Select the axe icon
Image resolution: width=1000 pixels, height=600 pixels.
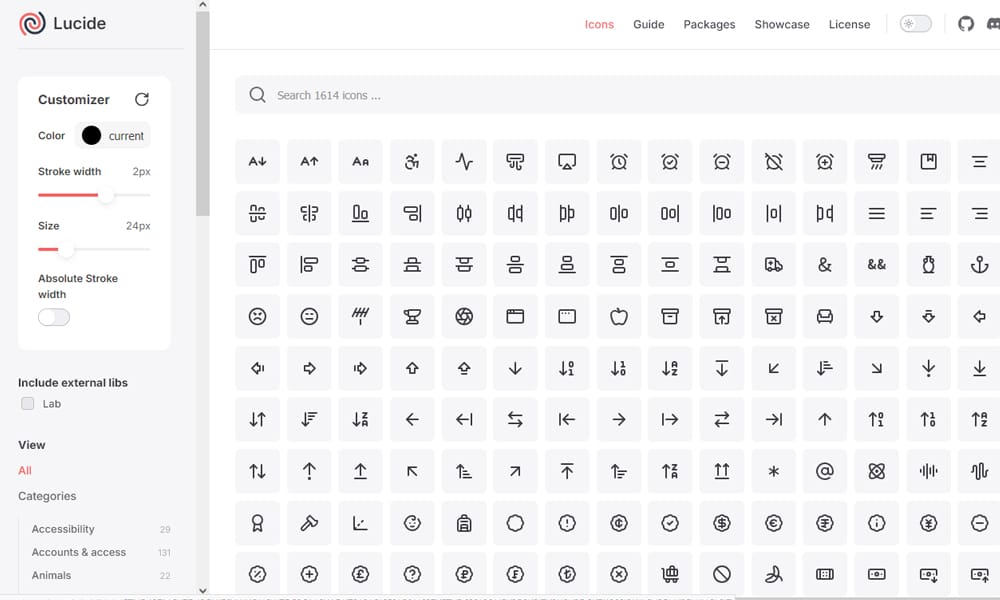point(309,523)
